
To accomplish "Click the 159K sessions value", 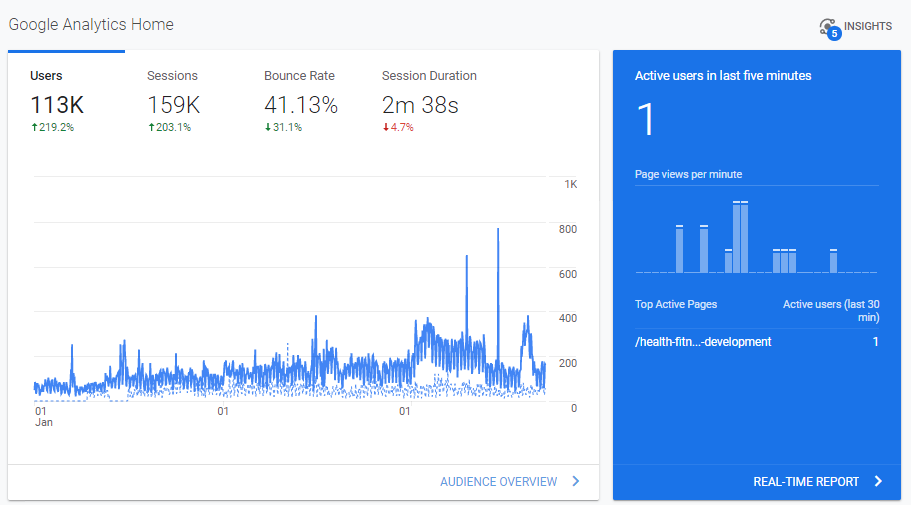I will (174, 105).
